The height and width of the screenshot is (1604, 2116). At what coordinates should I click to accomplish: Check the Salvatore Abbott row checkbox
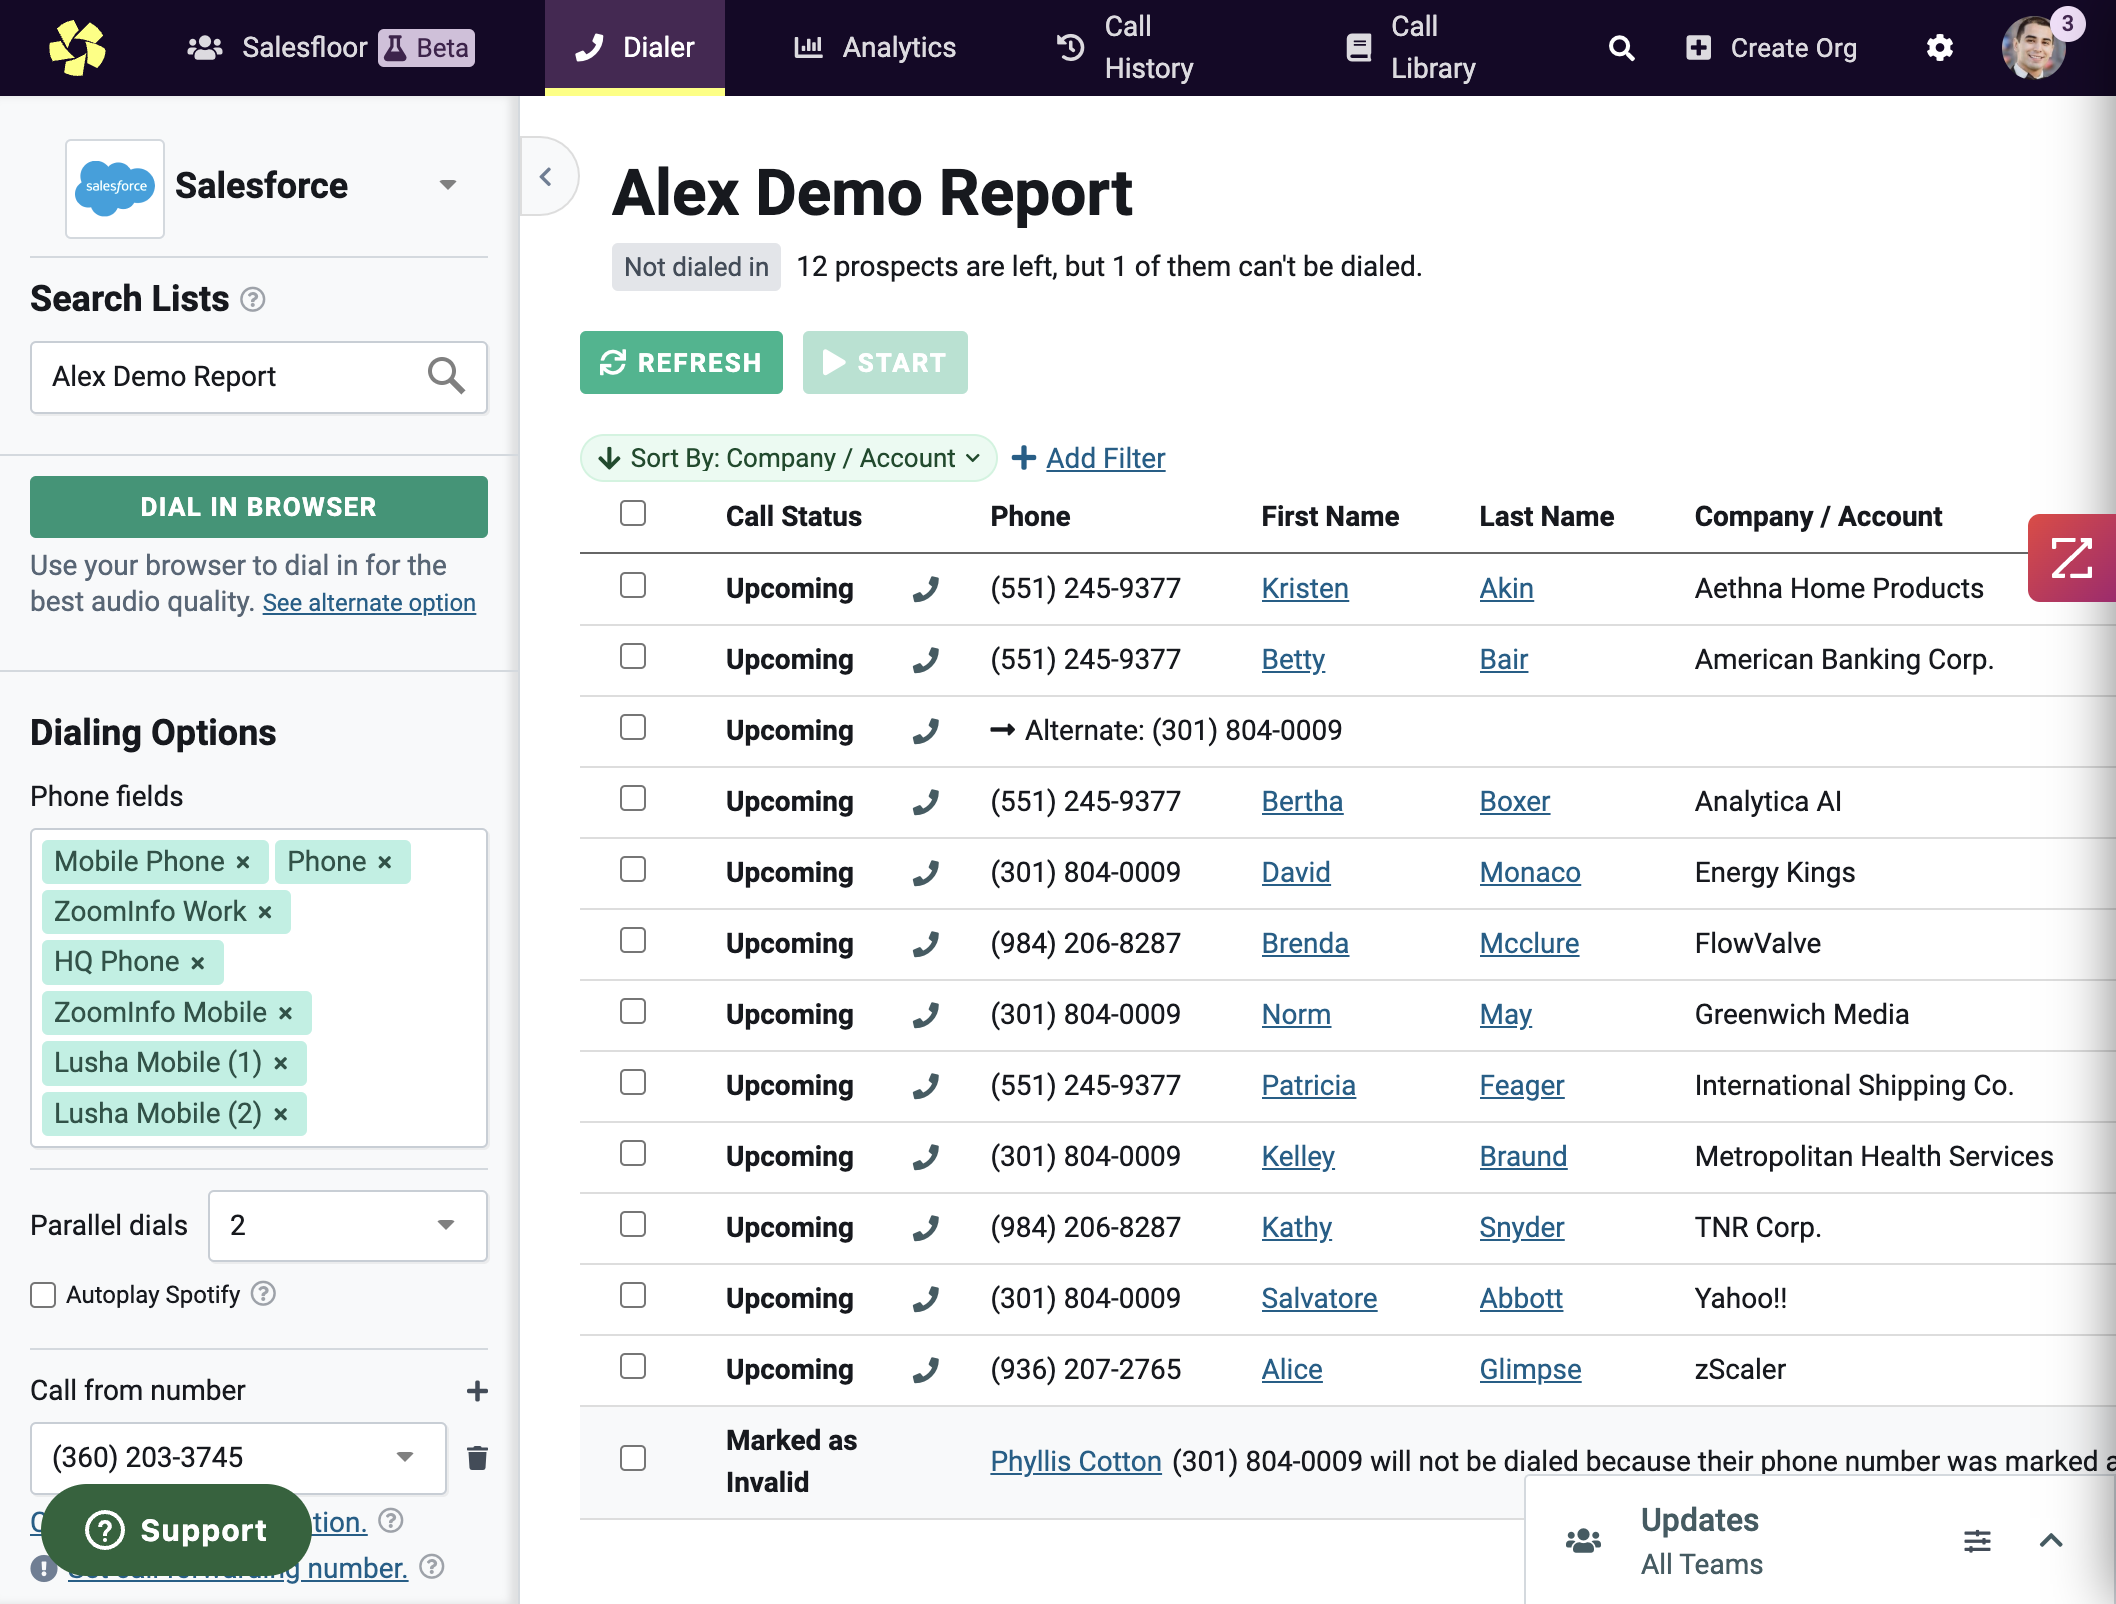[633, 1295]
